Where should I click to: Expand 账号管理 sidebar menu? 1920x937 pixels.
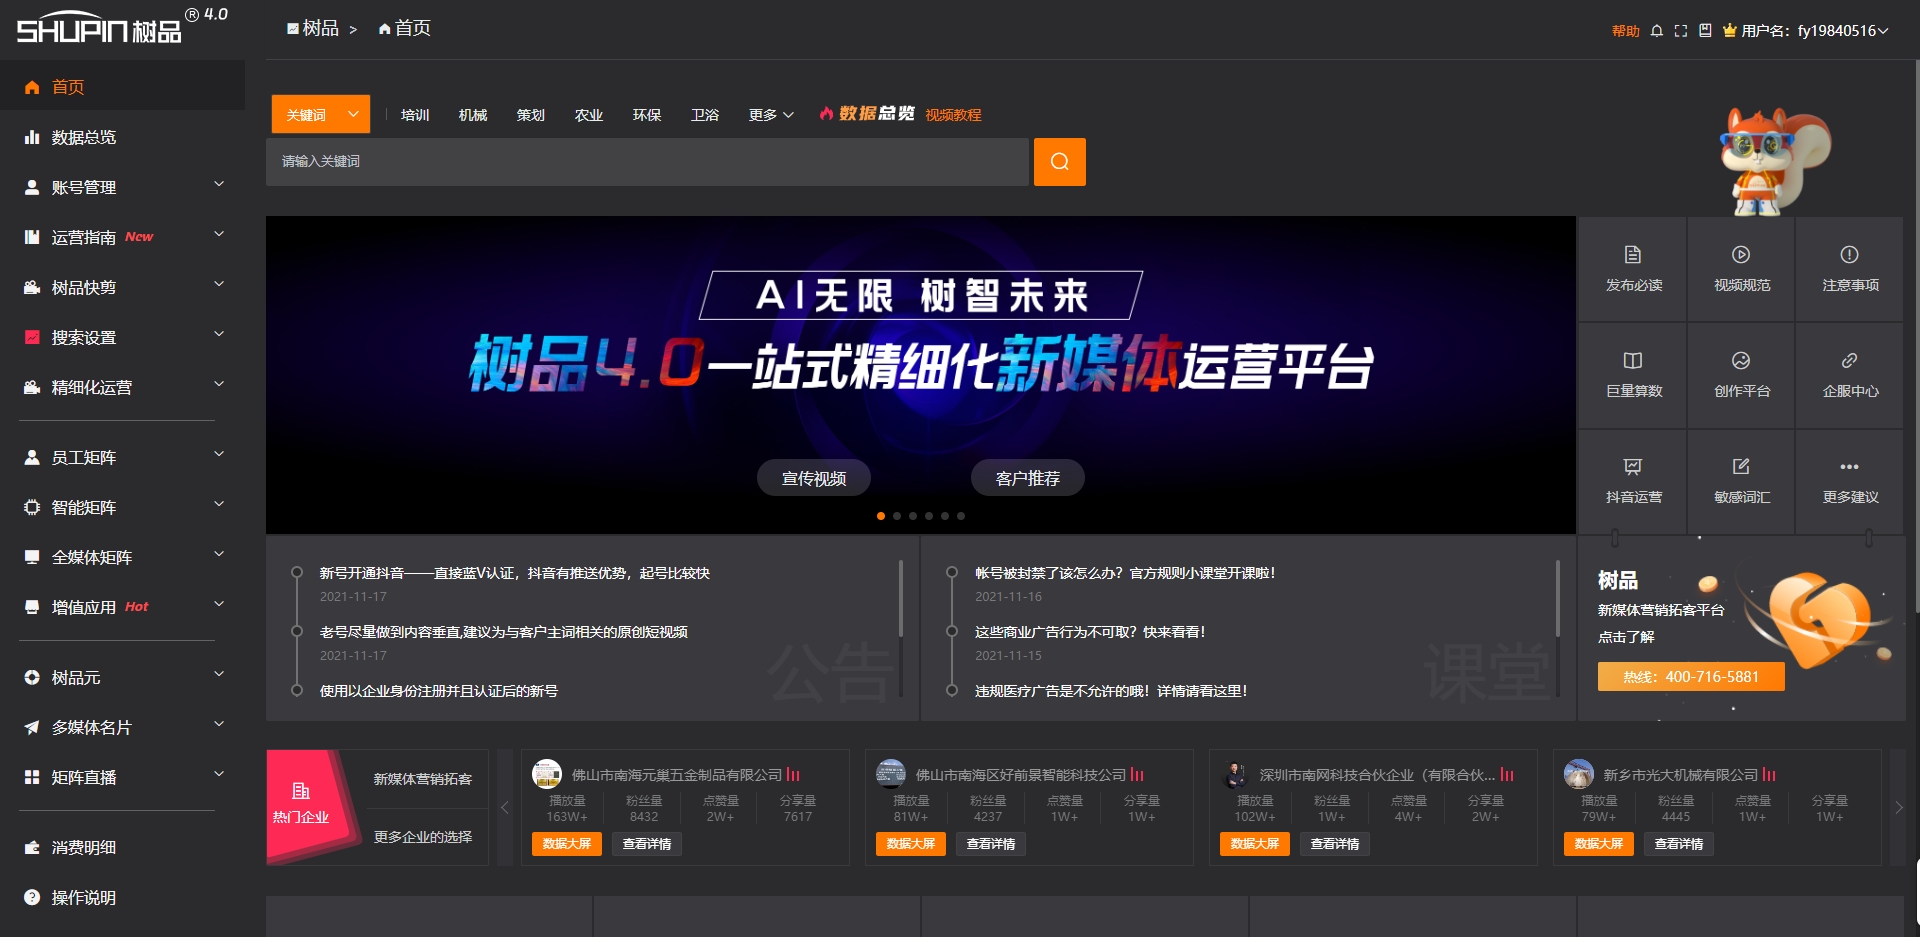[x=219, y=185]
